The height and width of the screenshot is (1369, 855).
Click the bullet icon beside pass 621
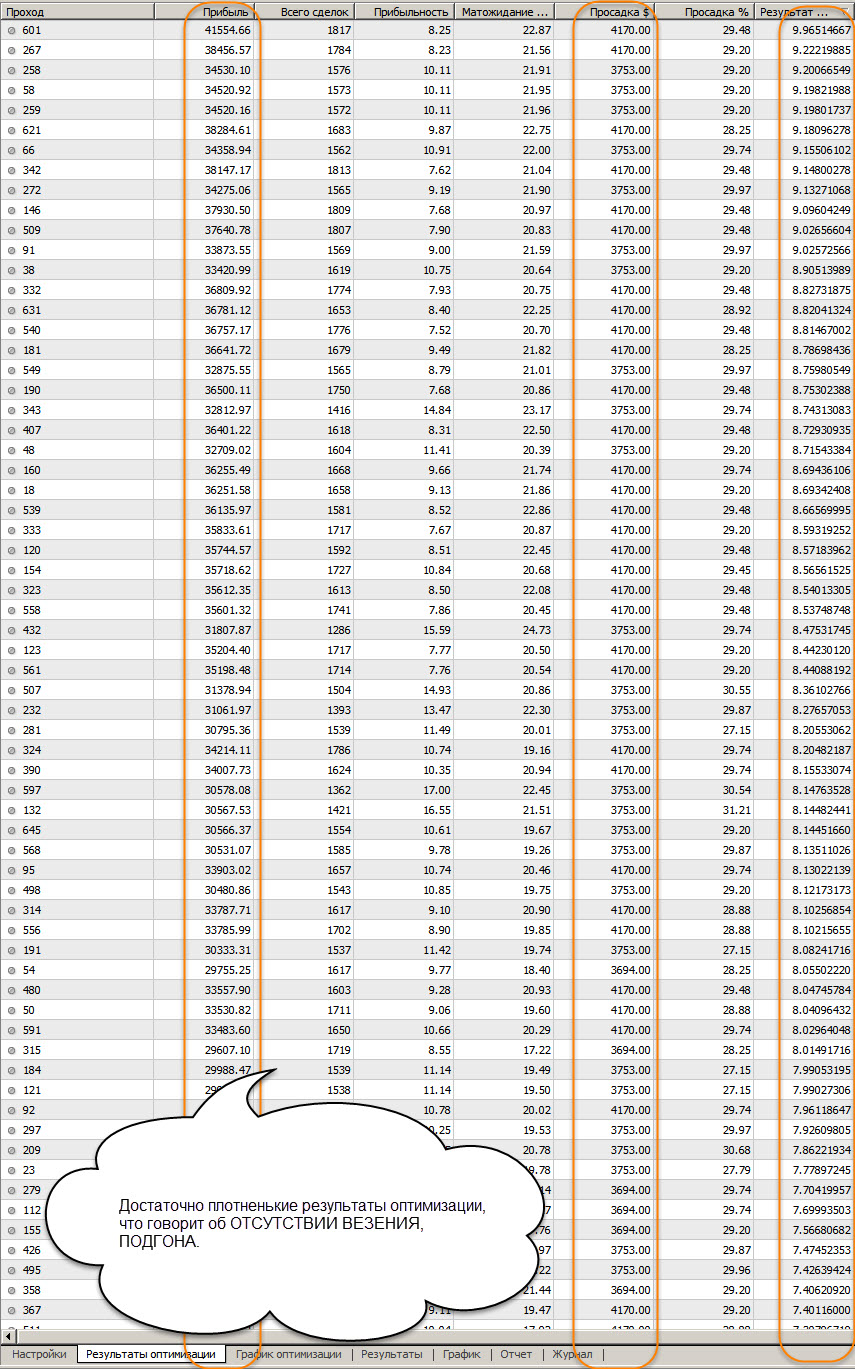click(11, 130)
